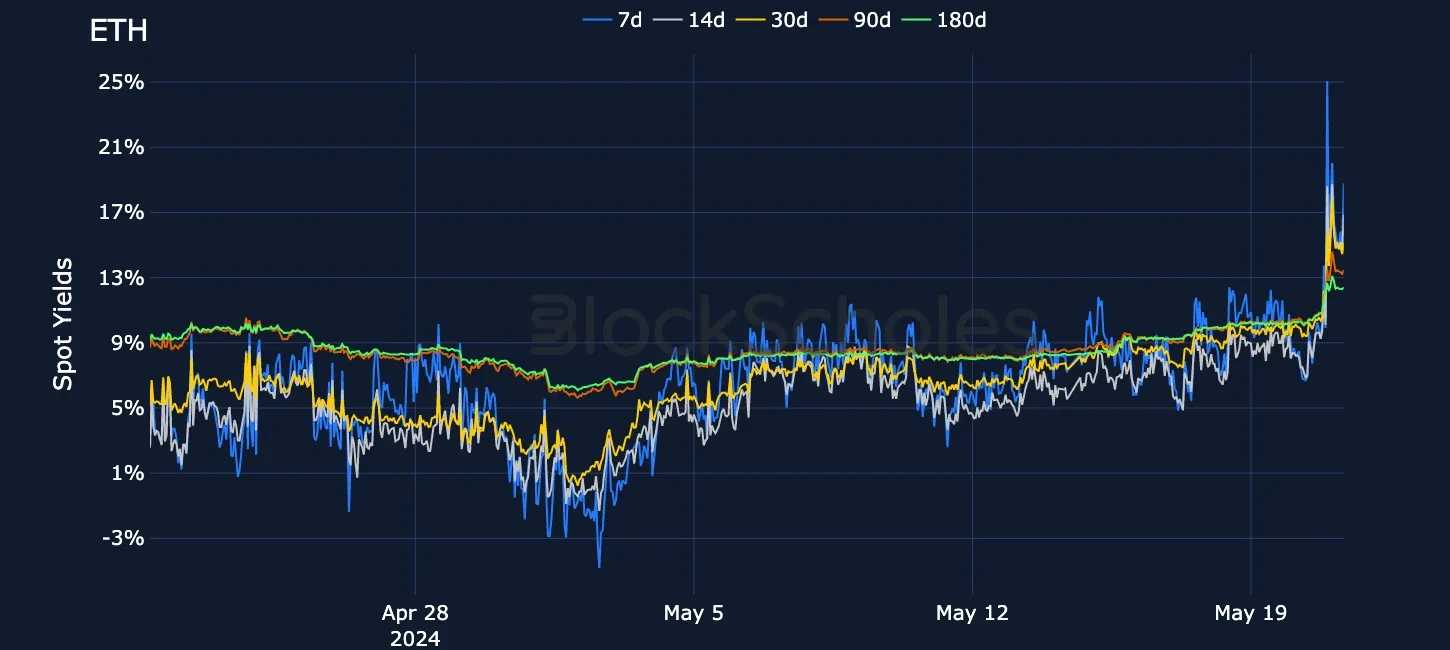Viewport: 1450px width, 650px height.
Task: Click the May 5 date label
Action: 693,613
